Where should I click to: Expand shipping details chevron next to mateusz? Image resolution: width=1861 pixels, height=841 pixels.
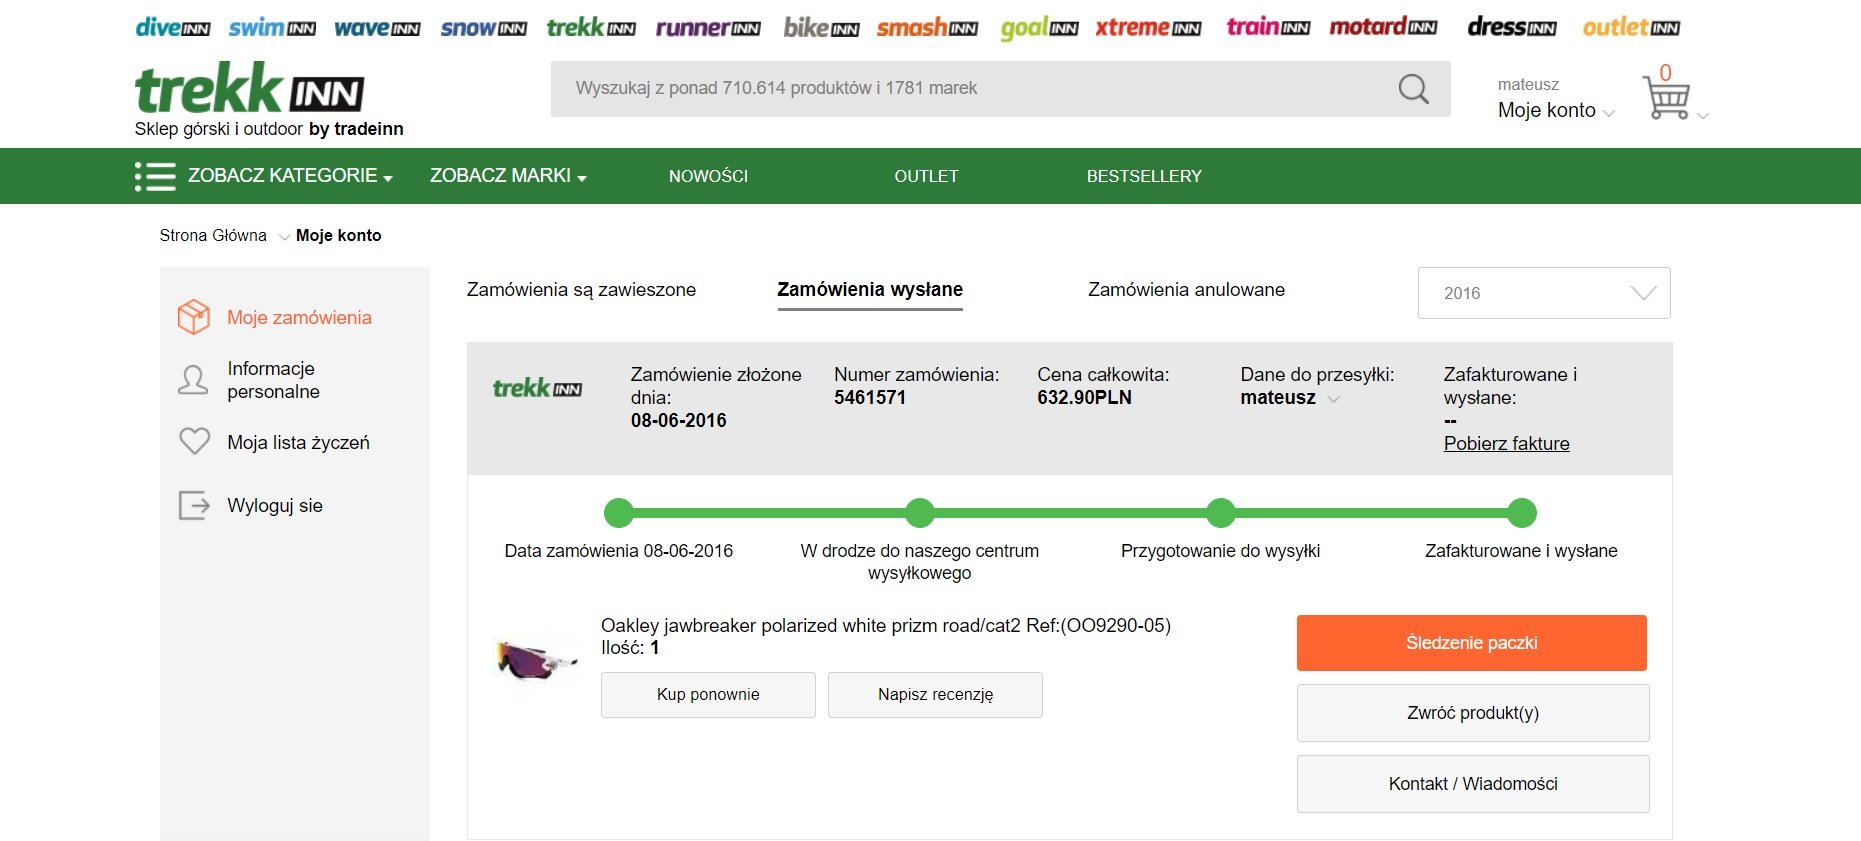(1333, 399)
